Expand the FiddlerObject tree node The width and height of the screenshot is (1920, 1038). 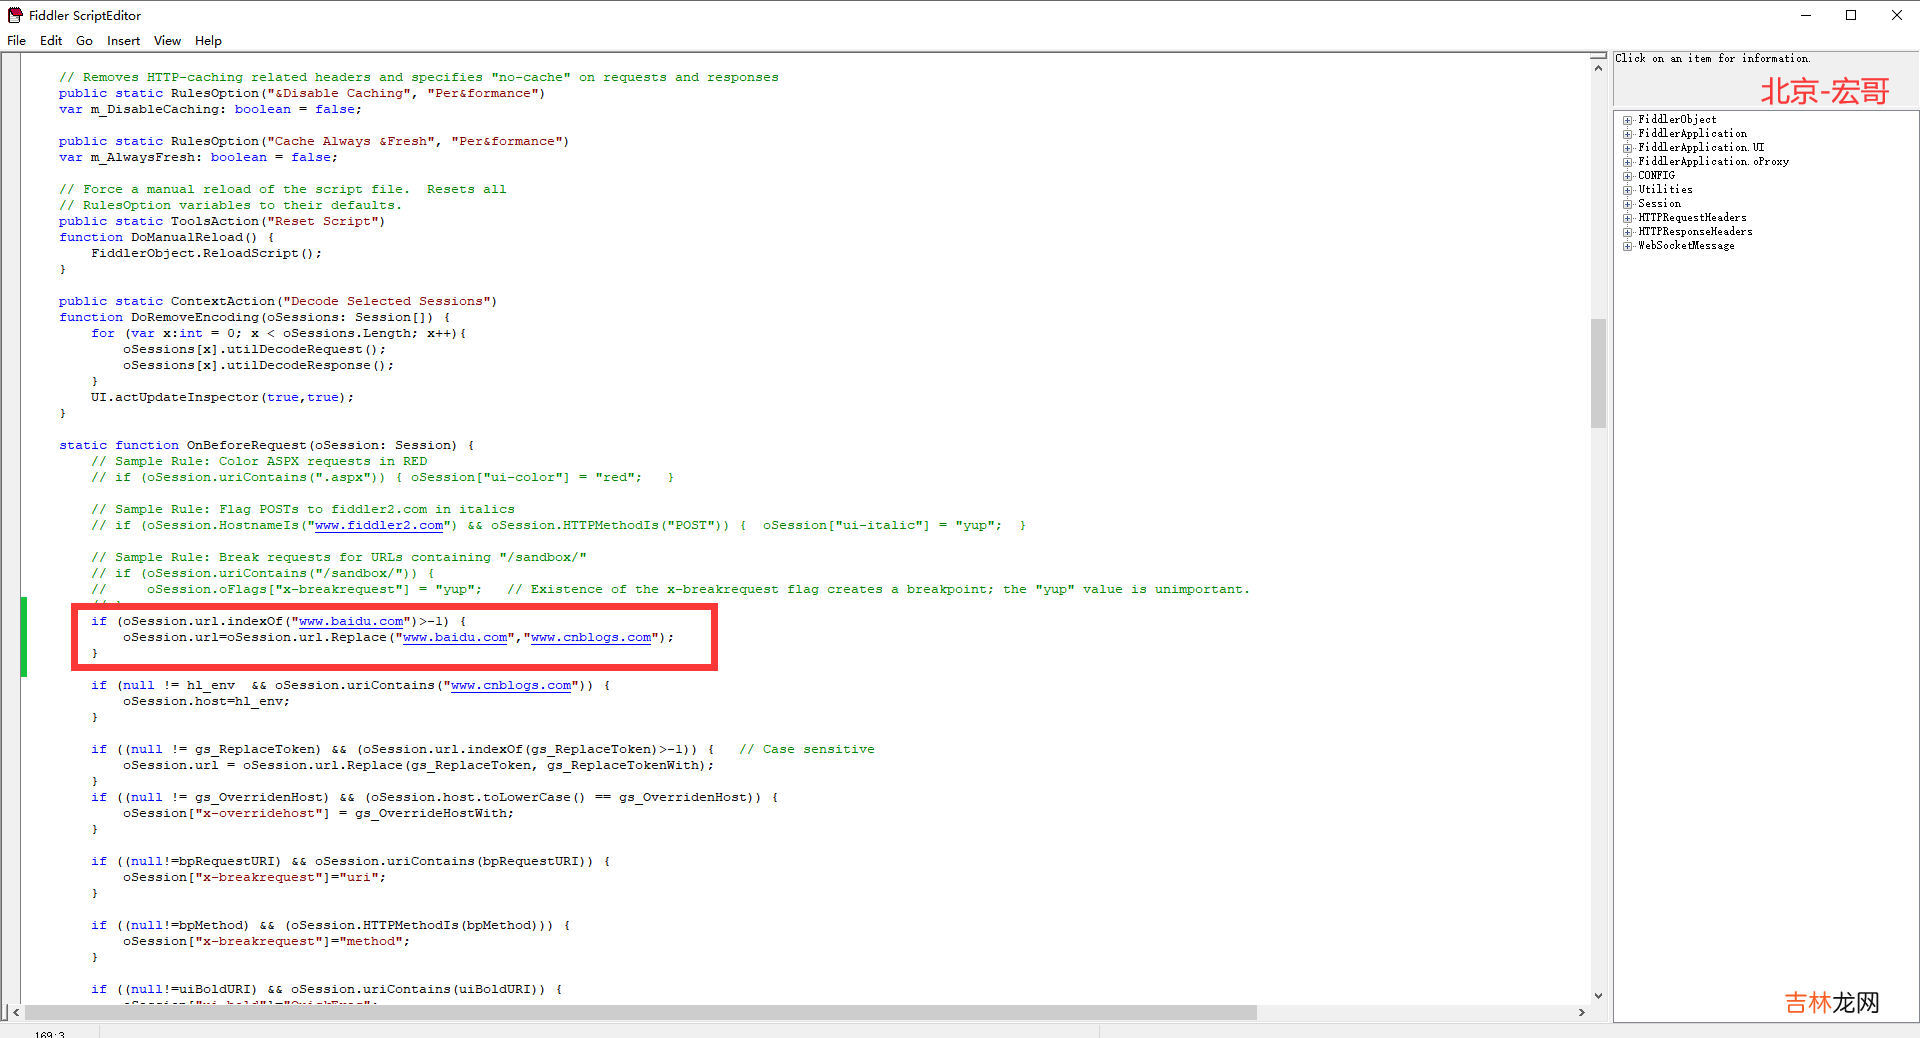pyautogui.click(x=1628, y=120)
